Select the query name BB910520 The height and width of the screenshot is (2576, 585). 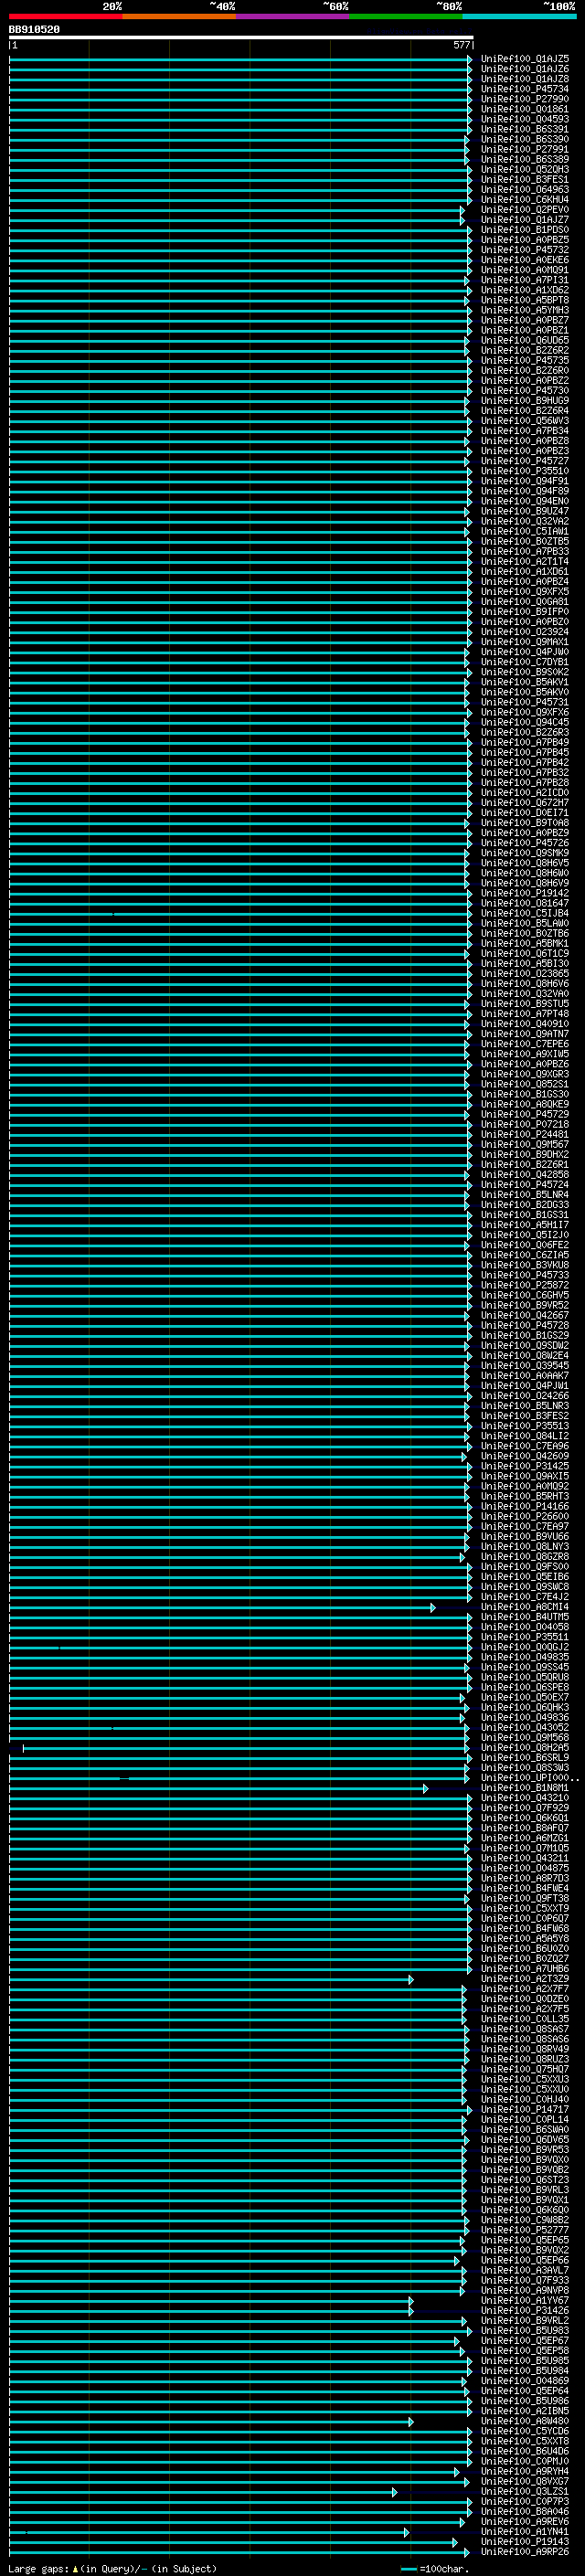click(x=34, y=30)
